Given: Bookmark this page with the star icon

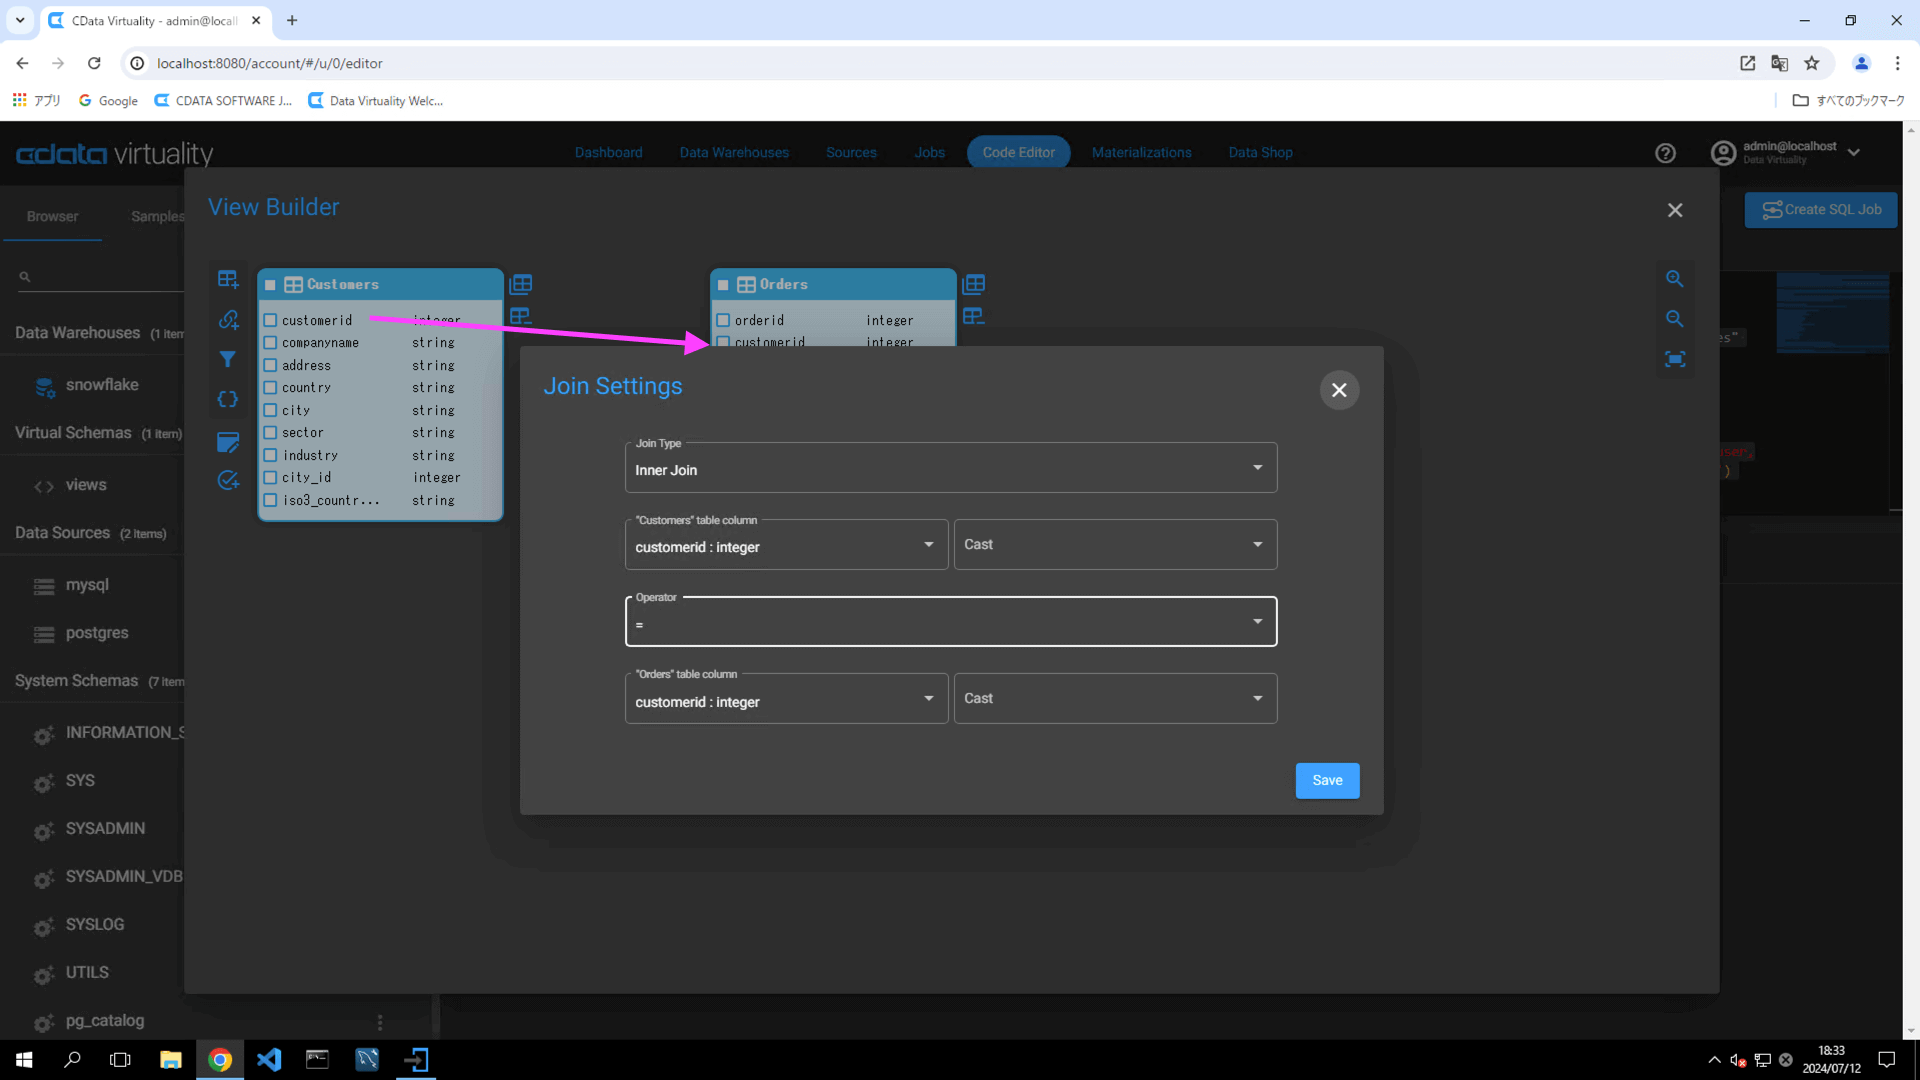Looking at the screenshot, I should (x=1812, y=63).
